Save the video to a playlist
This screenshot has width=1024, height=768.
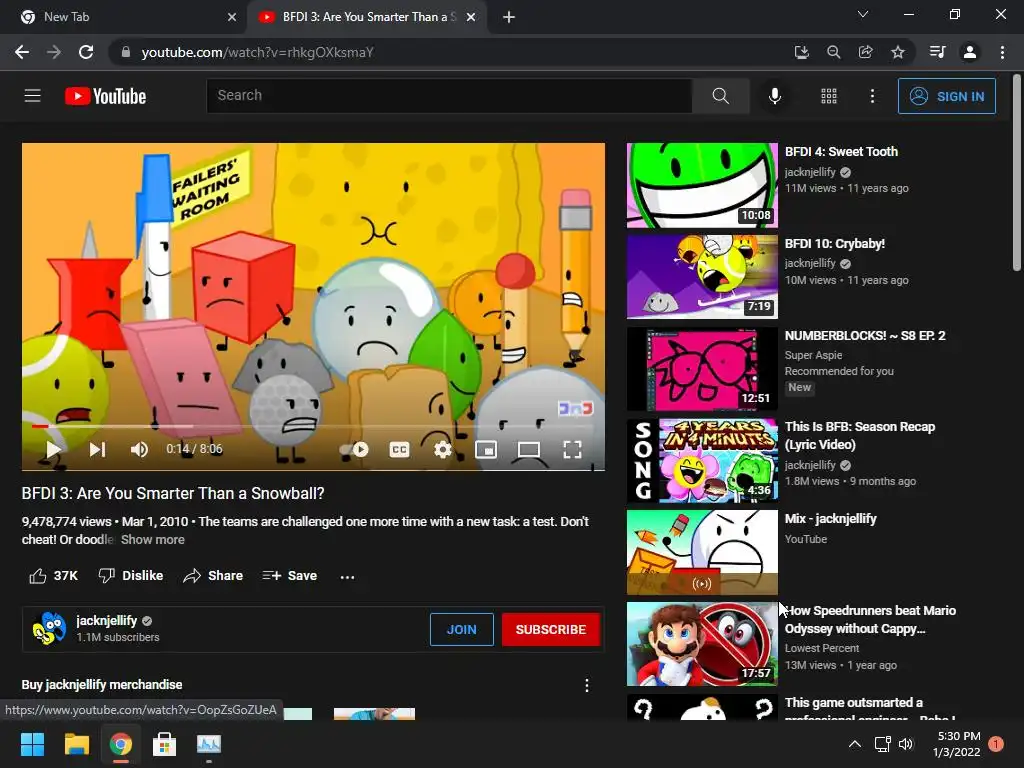point(289,575)
